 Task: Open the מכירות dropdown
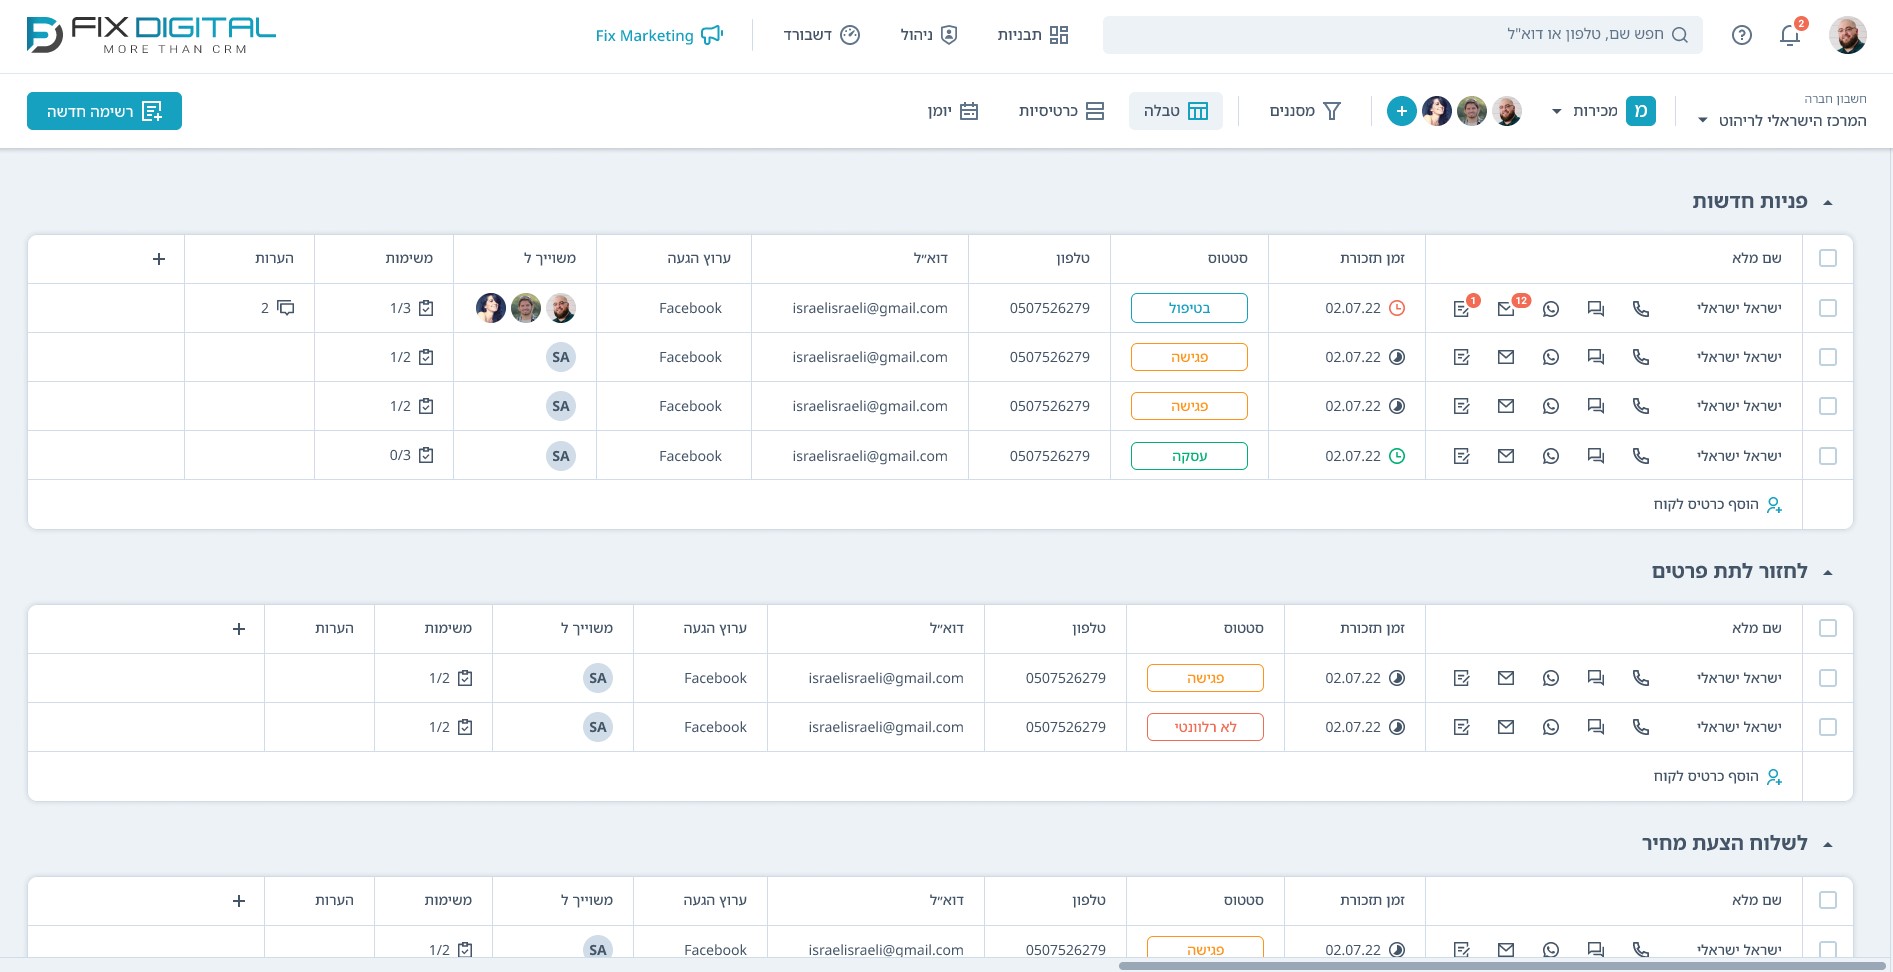click(1603, 111)
